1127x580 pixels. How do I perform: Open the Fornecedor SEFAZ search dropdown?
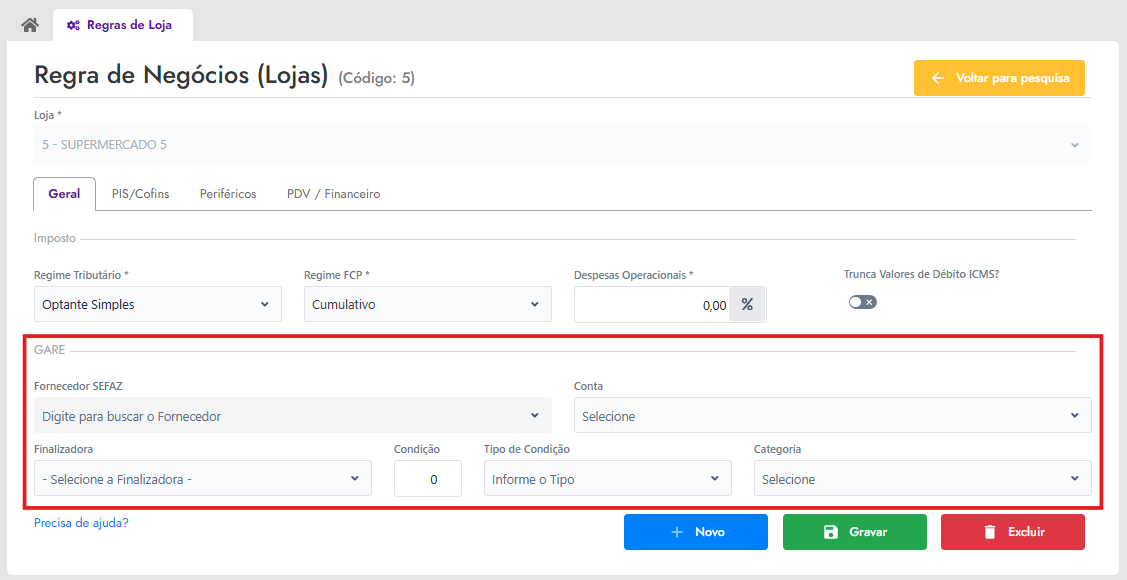(293, 415)
